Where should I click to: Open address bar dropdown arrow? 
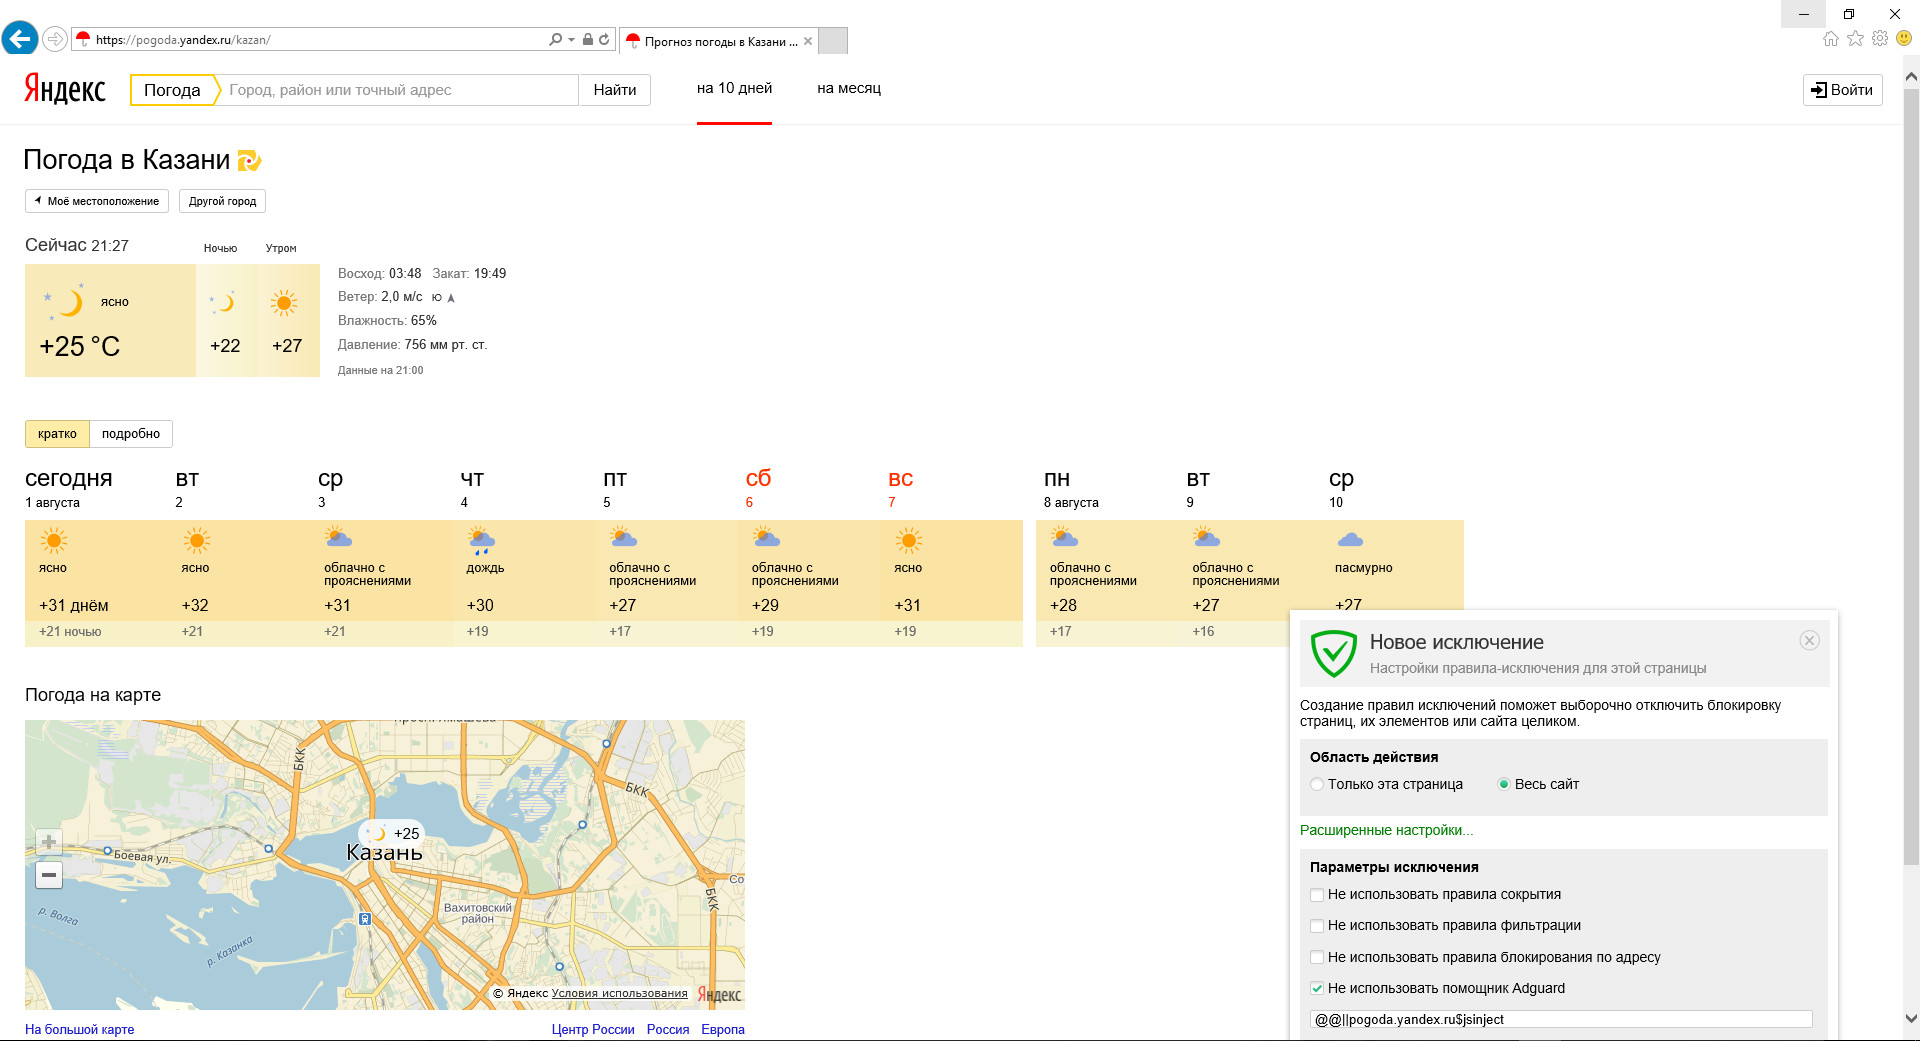tap(572, 40)
